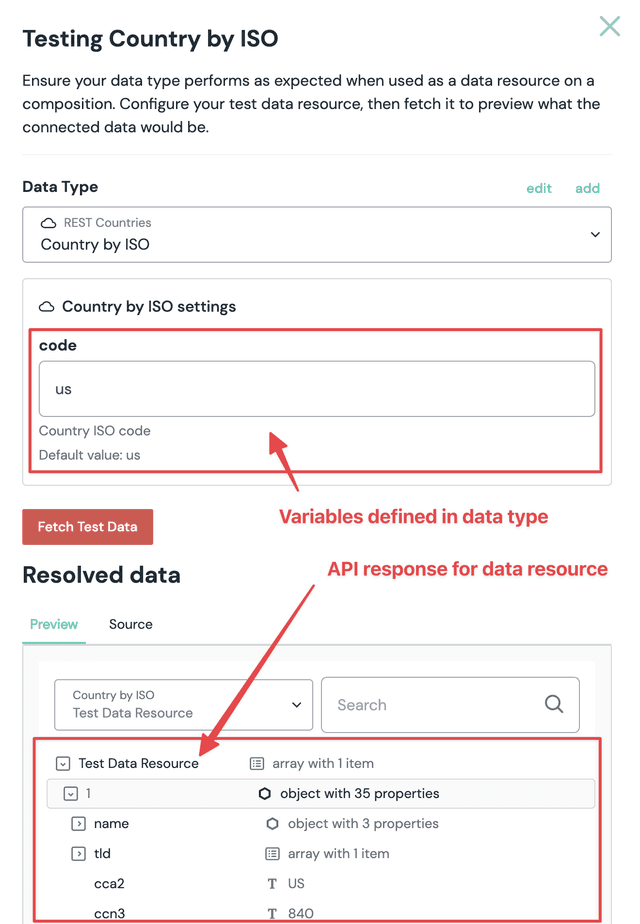Expand the name tree node
This screenshot has width=640, height=924.
pyautogui.click(x=78, y=823)
